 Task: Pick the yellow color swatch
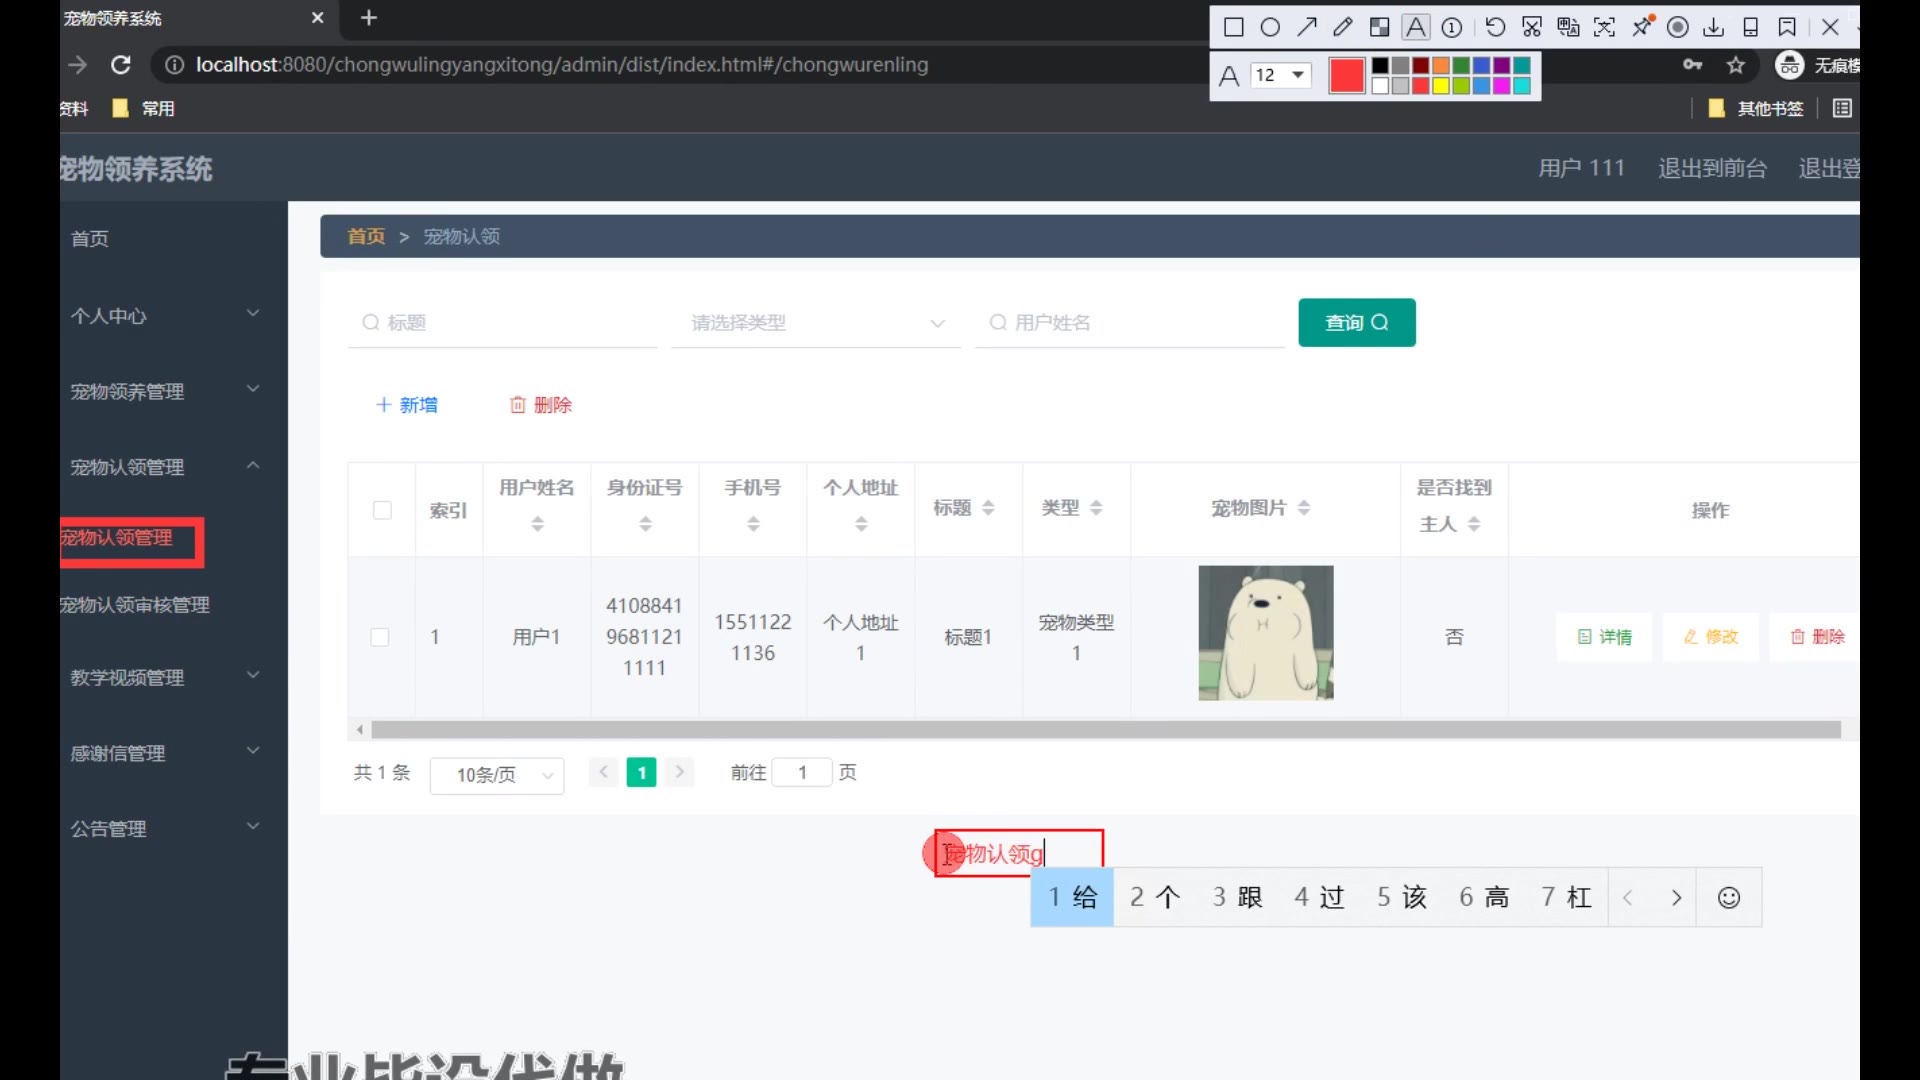pos(1441,86)
